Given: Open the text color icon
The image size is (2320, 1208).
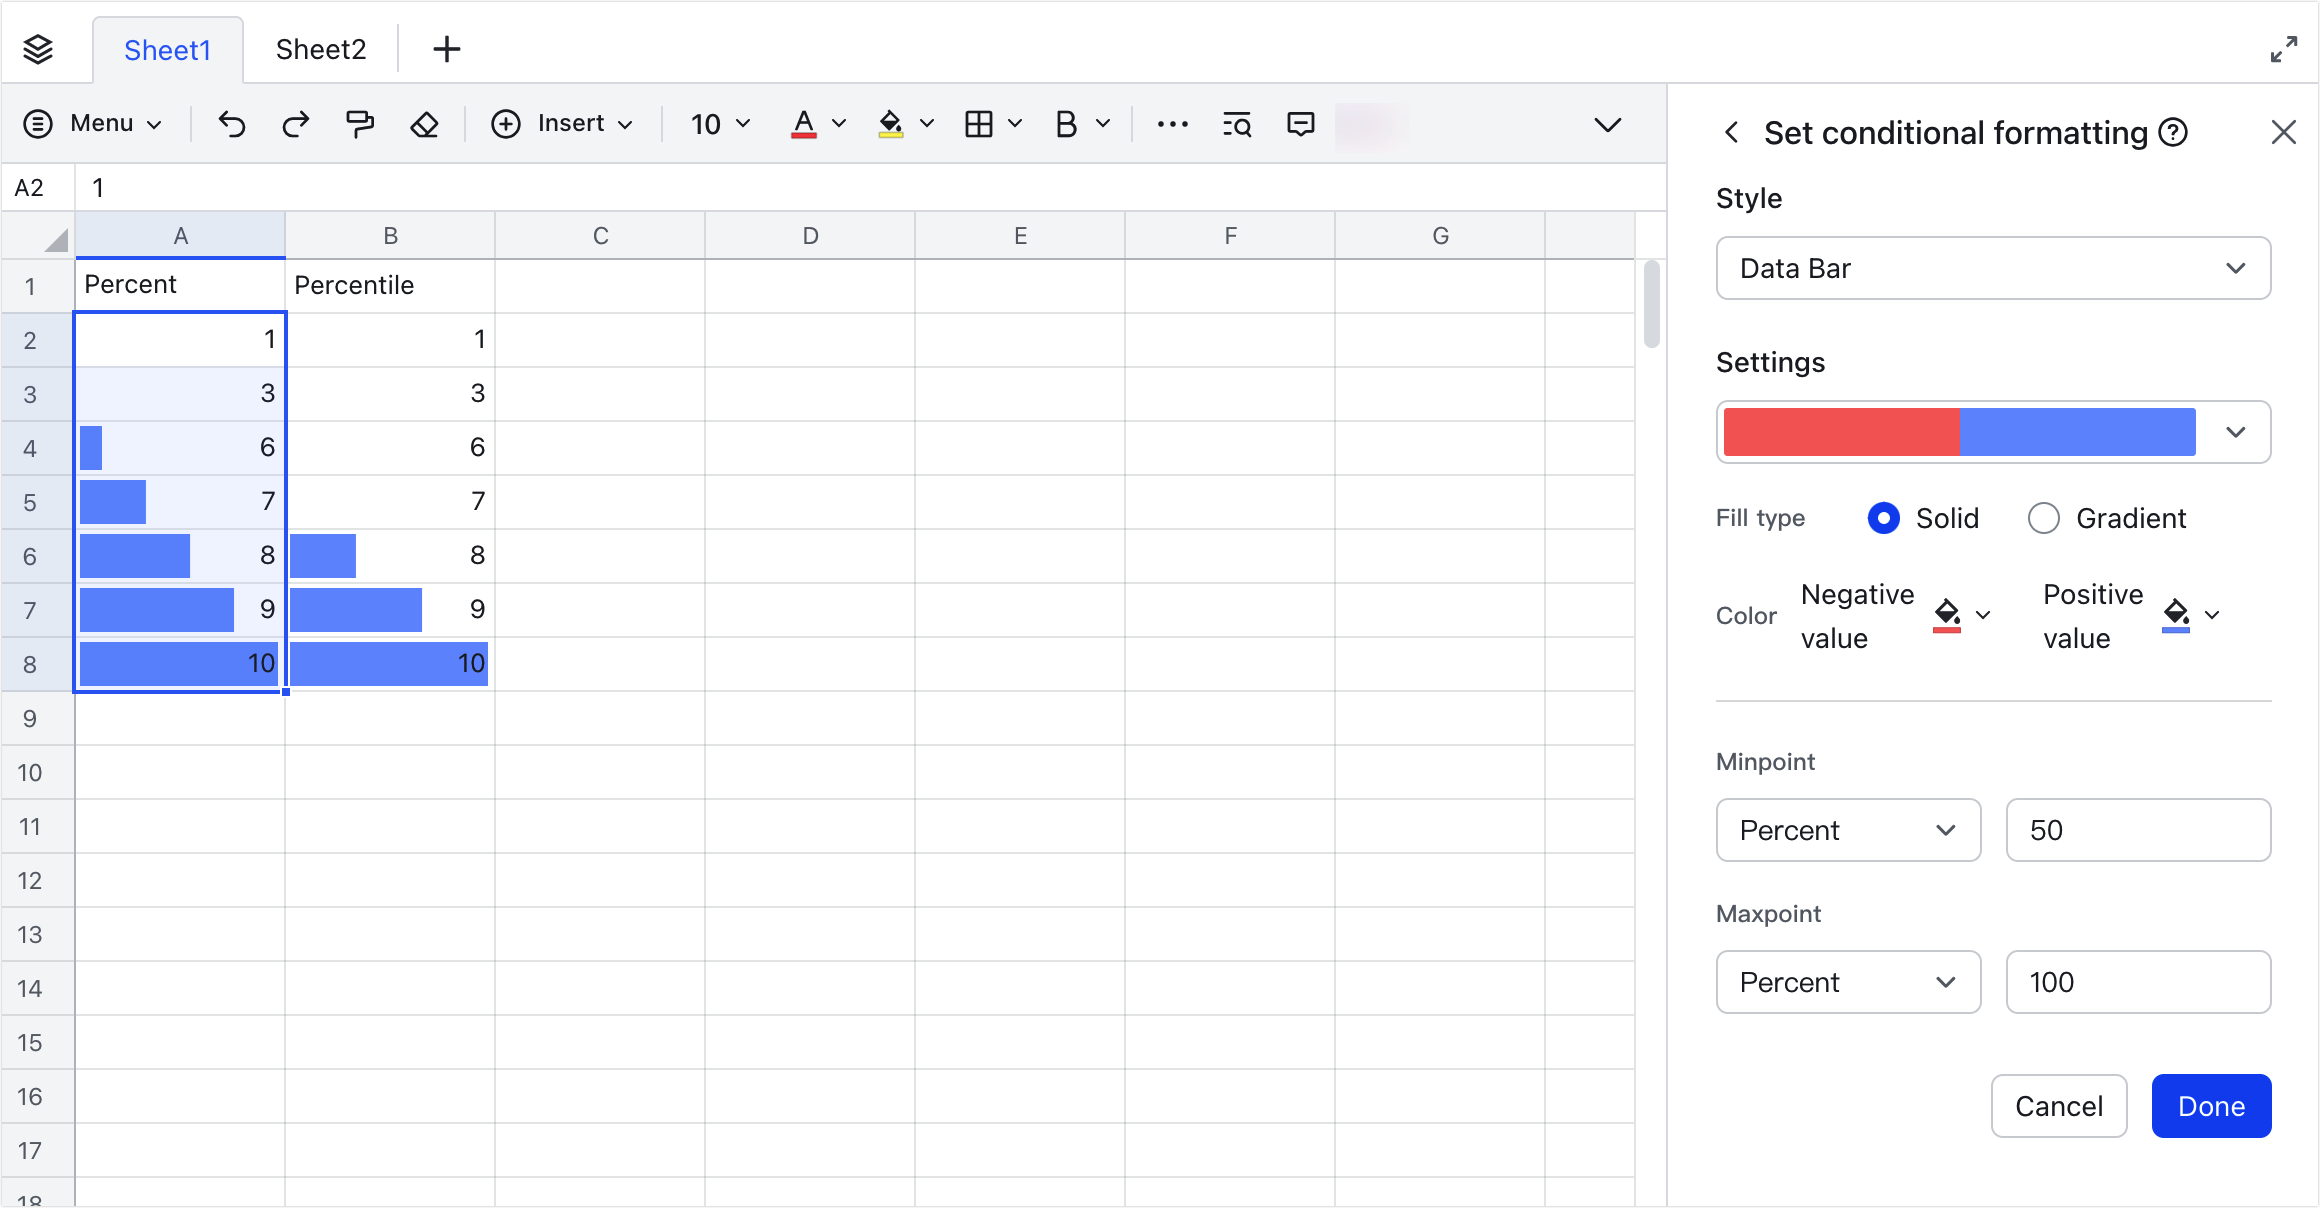Looking at the screenshot, I should coord(804,123).
